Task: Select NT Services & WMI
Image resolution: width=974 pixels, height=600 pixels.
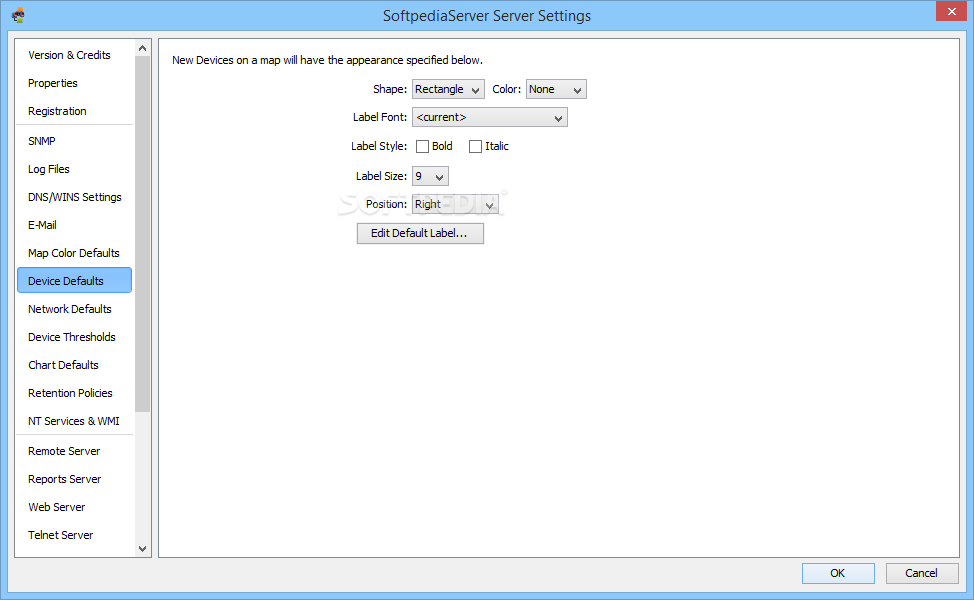Action: (x=75, y=420)
